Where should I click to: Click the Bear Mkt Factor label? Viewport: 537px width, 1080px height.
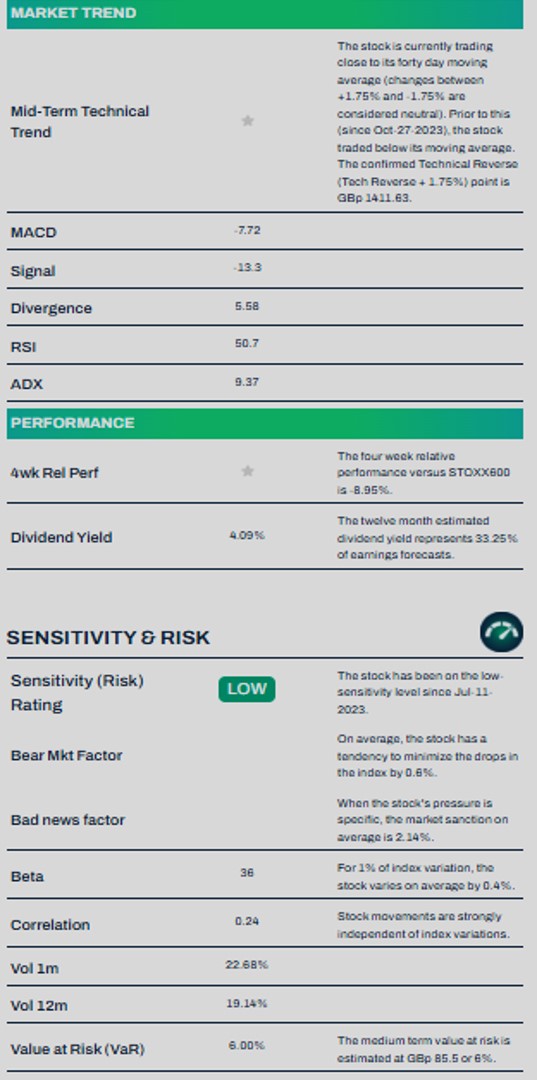pos(66,756)
